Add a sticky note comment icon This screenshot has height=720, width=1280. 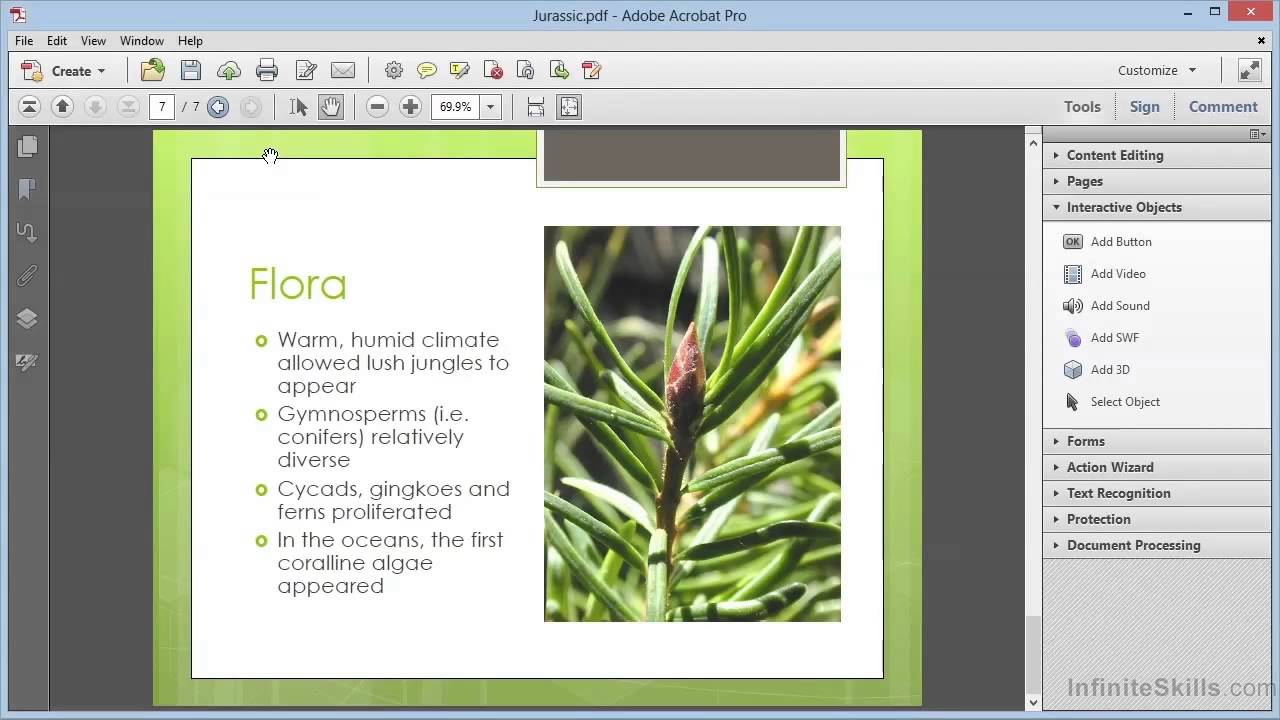427,70
